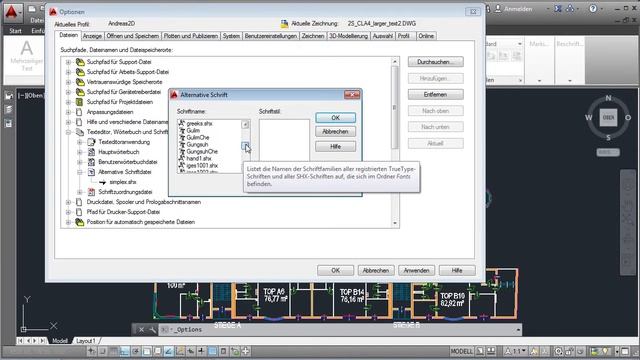This screenshot has width=640, height=360.
Task: Switch to the Layout1 tab
Action: click(86, 340)
